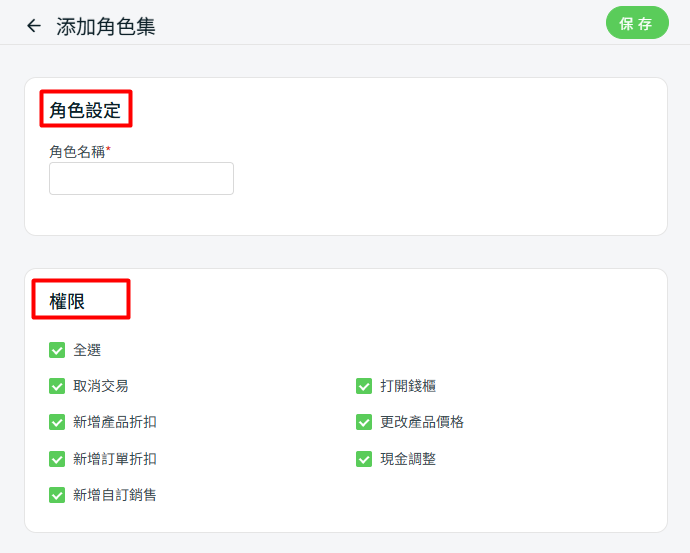Click the 全選 label text
Screen dimensions: 690x553
click(x=87, y=350)
